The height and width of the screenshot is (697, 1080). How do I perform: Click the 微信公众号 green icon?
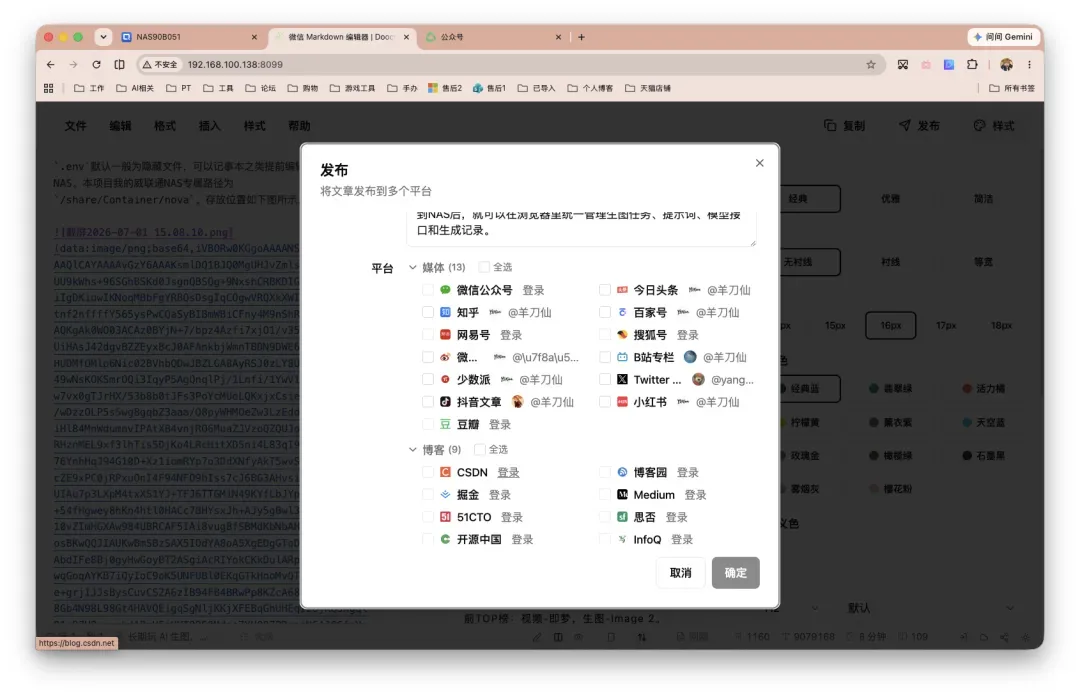(x=446, y=290)
